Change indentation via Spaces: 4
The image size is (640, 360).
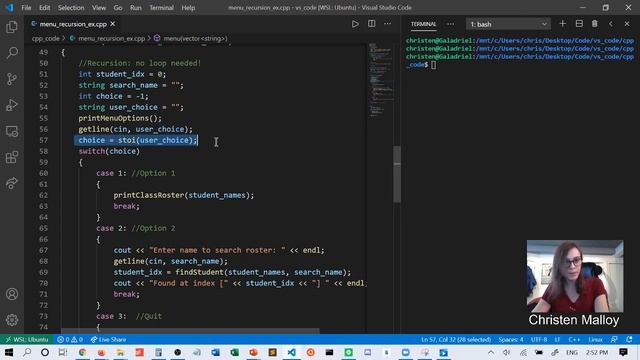pyautogui.click(x=511, y=339)
